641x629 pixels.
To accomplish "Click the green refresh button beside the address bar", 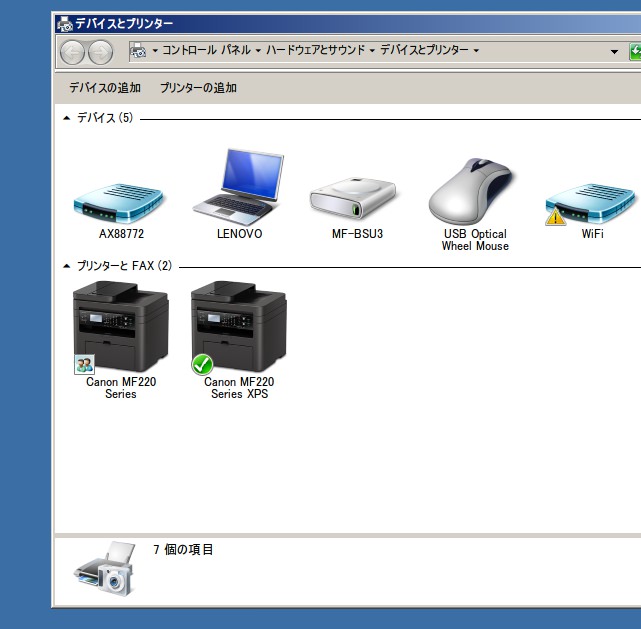I will point(635,51).
